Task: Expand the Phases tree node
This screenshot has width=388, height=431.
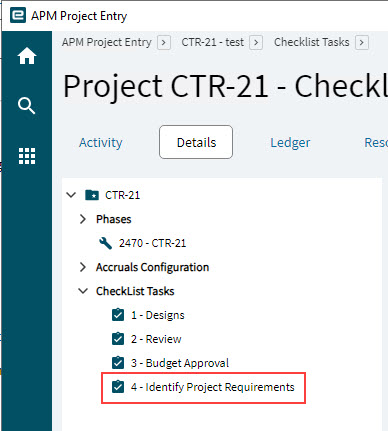Action: (83, 219)
